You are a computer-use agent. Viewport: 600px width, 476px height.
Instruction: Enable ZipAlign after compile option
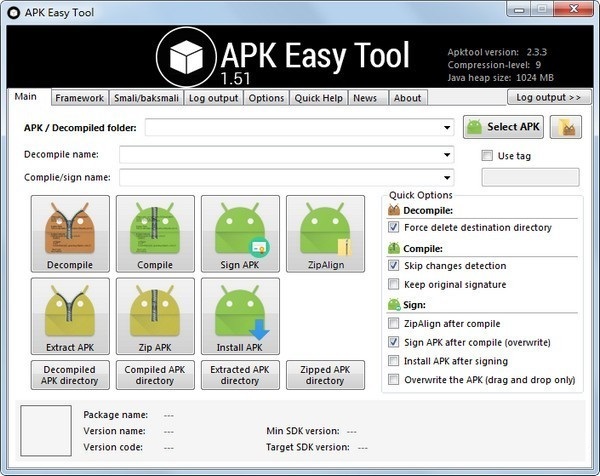(394, 324)
